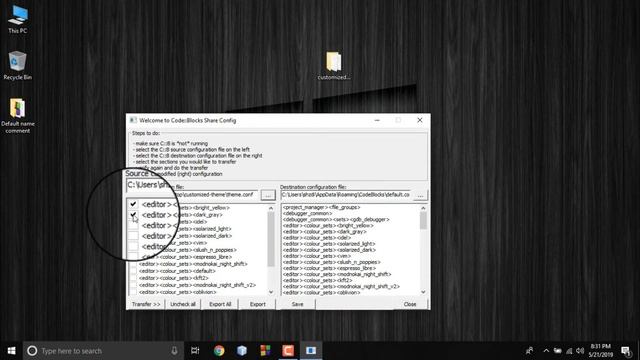This screenshot has height=360, width=640.
Task: Click the destination list scroll-up arrow
Action: (x=423, y=208)
